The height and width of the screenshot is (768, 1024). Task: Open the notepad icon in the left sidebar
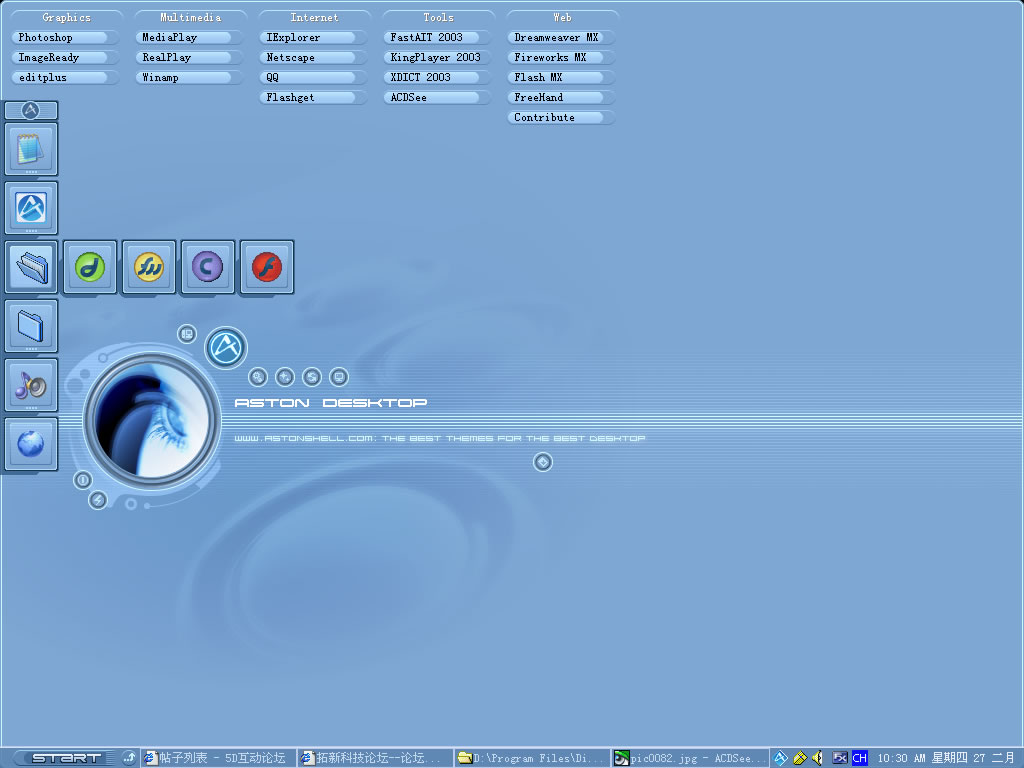(31, 149)
